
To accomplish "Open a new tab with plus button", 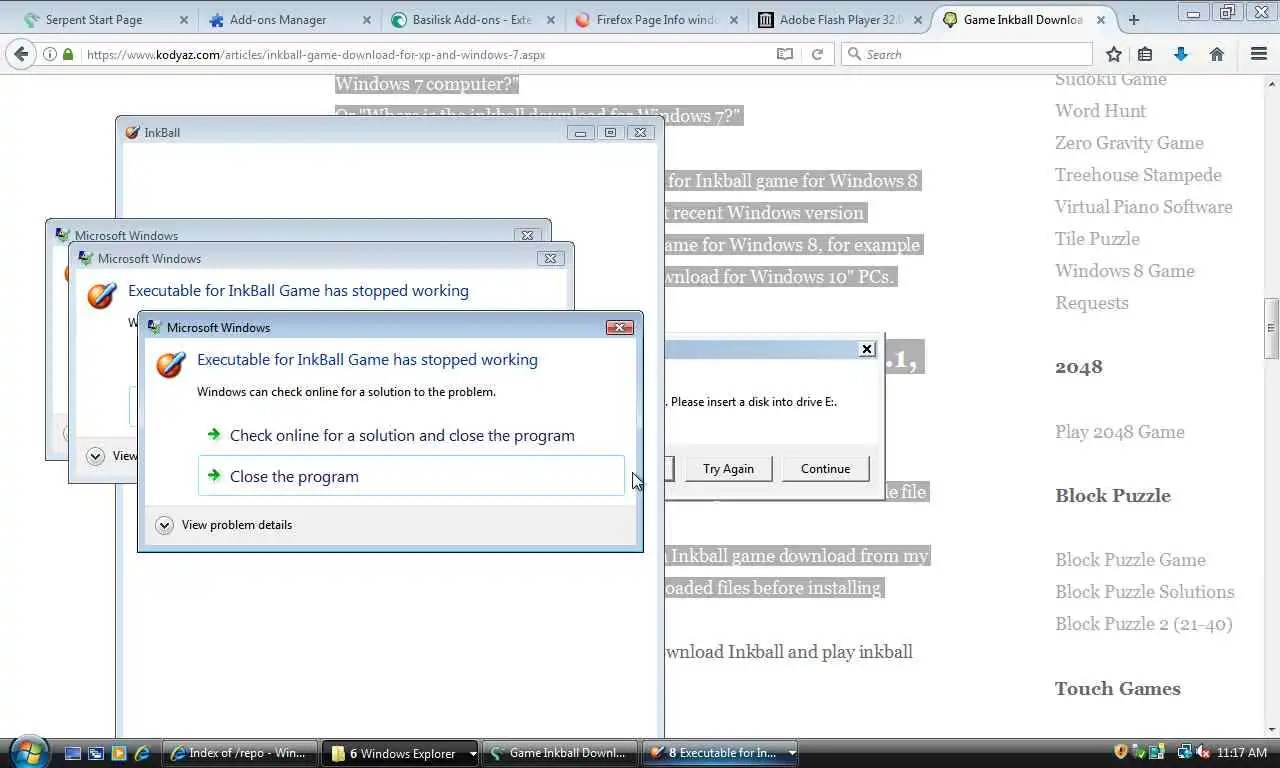I will coord(1134,19).
